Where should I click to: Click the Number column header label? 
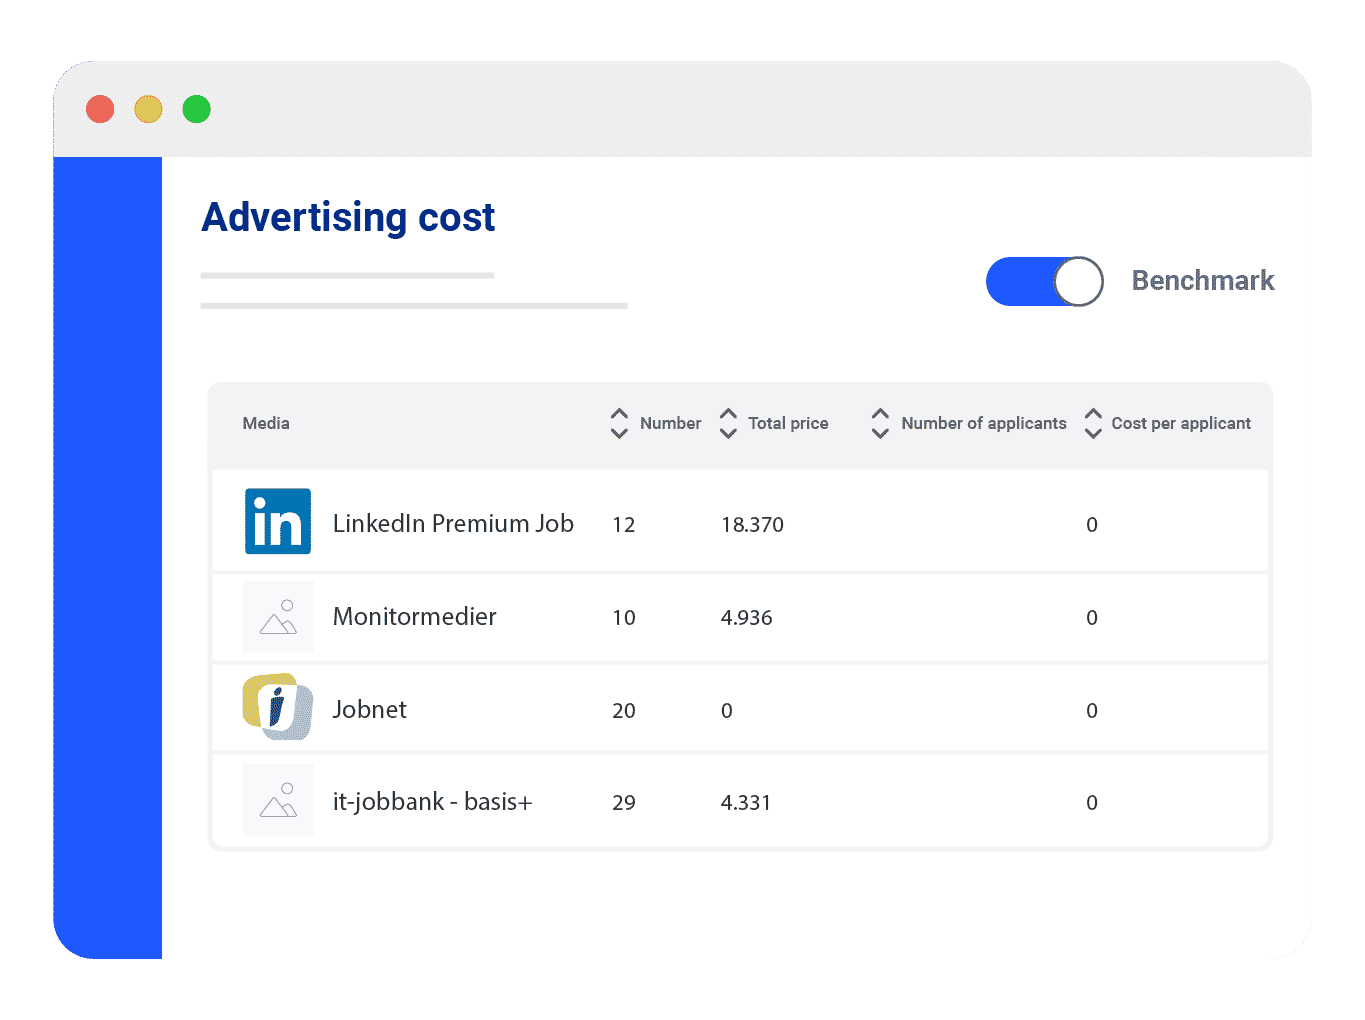(x=670, y=423)
